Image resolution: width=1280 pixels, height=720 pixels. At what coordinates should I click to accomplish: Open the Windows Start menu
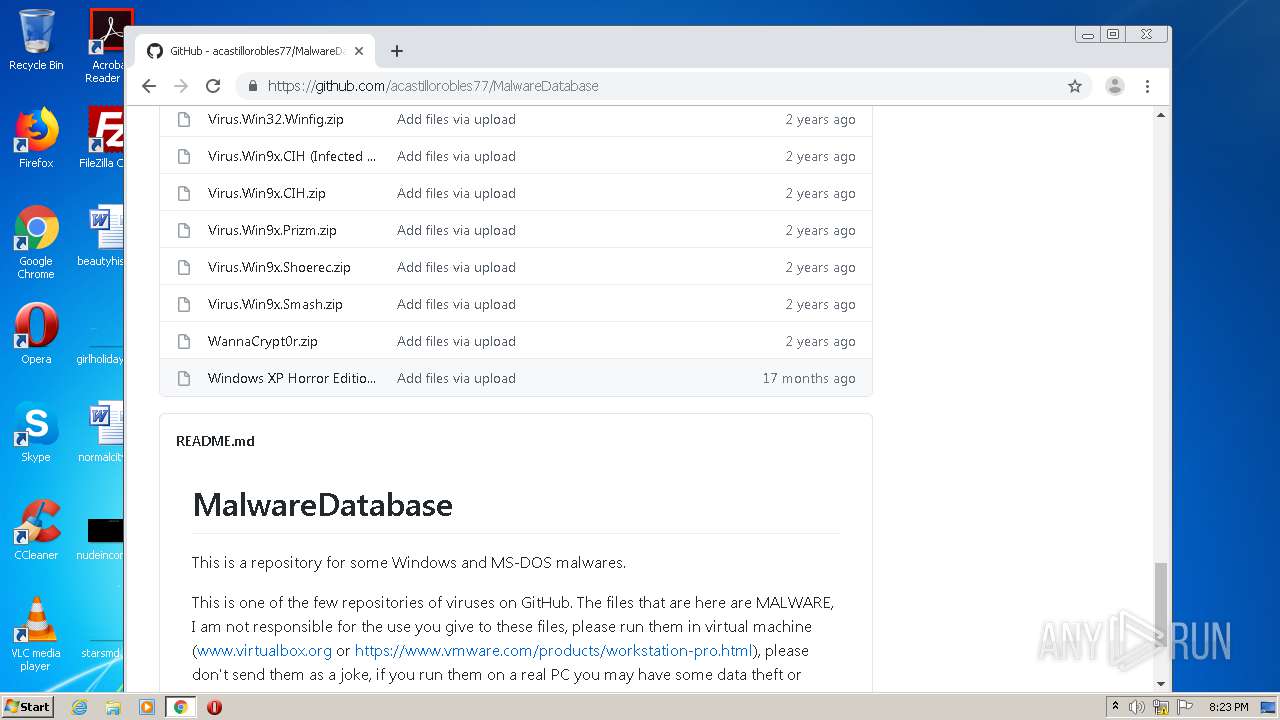(28, 707)
